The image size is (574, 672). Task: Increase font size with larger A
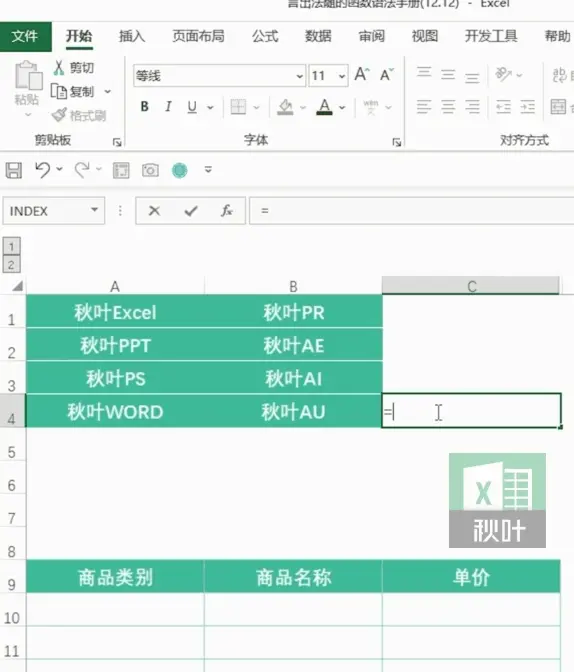pyautogui.click(x=361, y=75)
